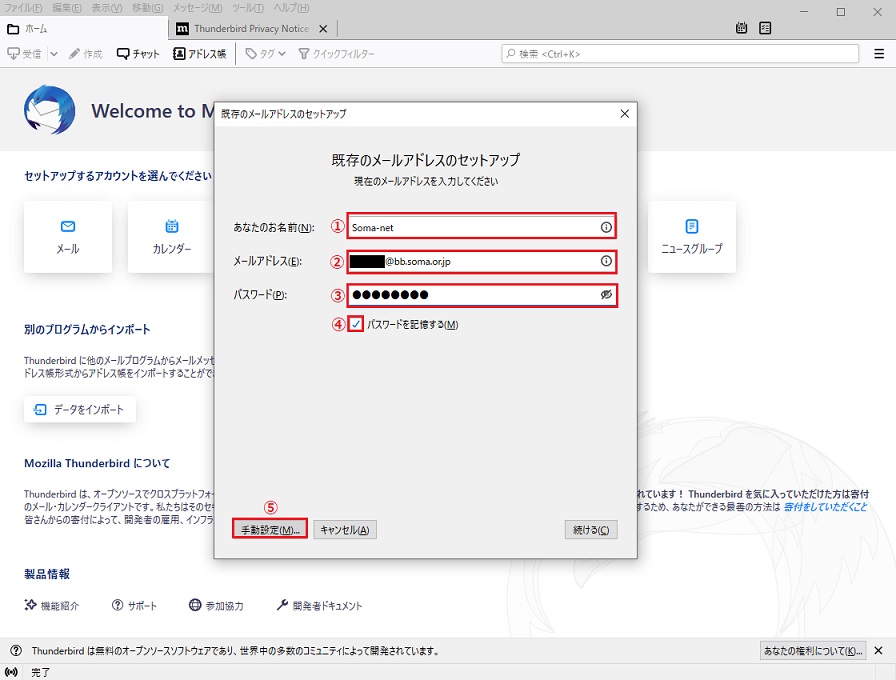Click the 作成 compose pencil button
Image resolution: width=896 pixels, height=680 pixels.
85,54
